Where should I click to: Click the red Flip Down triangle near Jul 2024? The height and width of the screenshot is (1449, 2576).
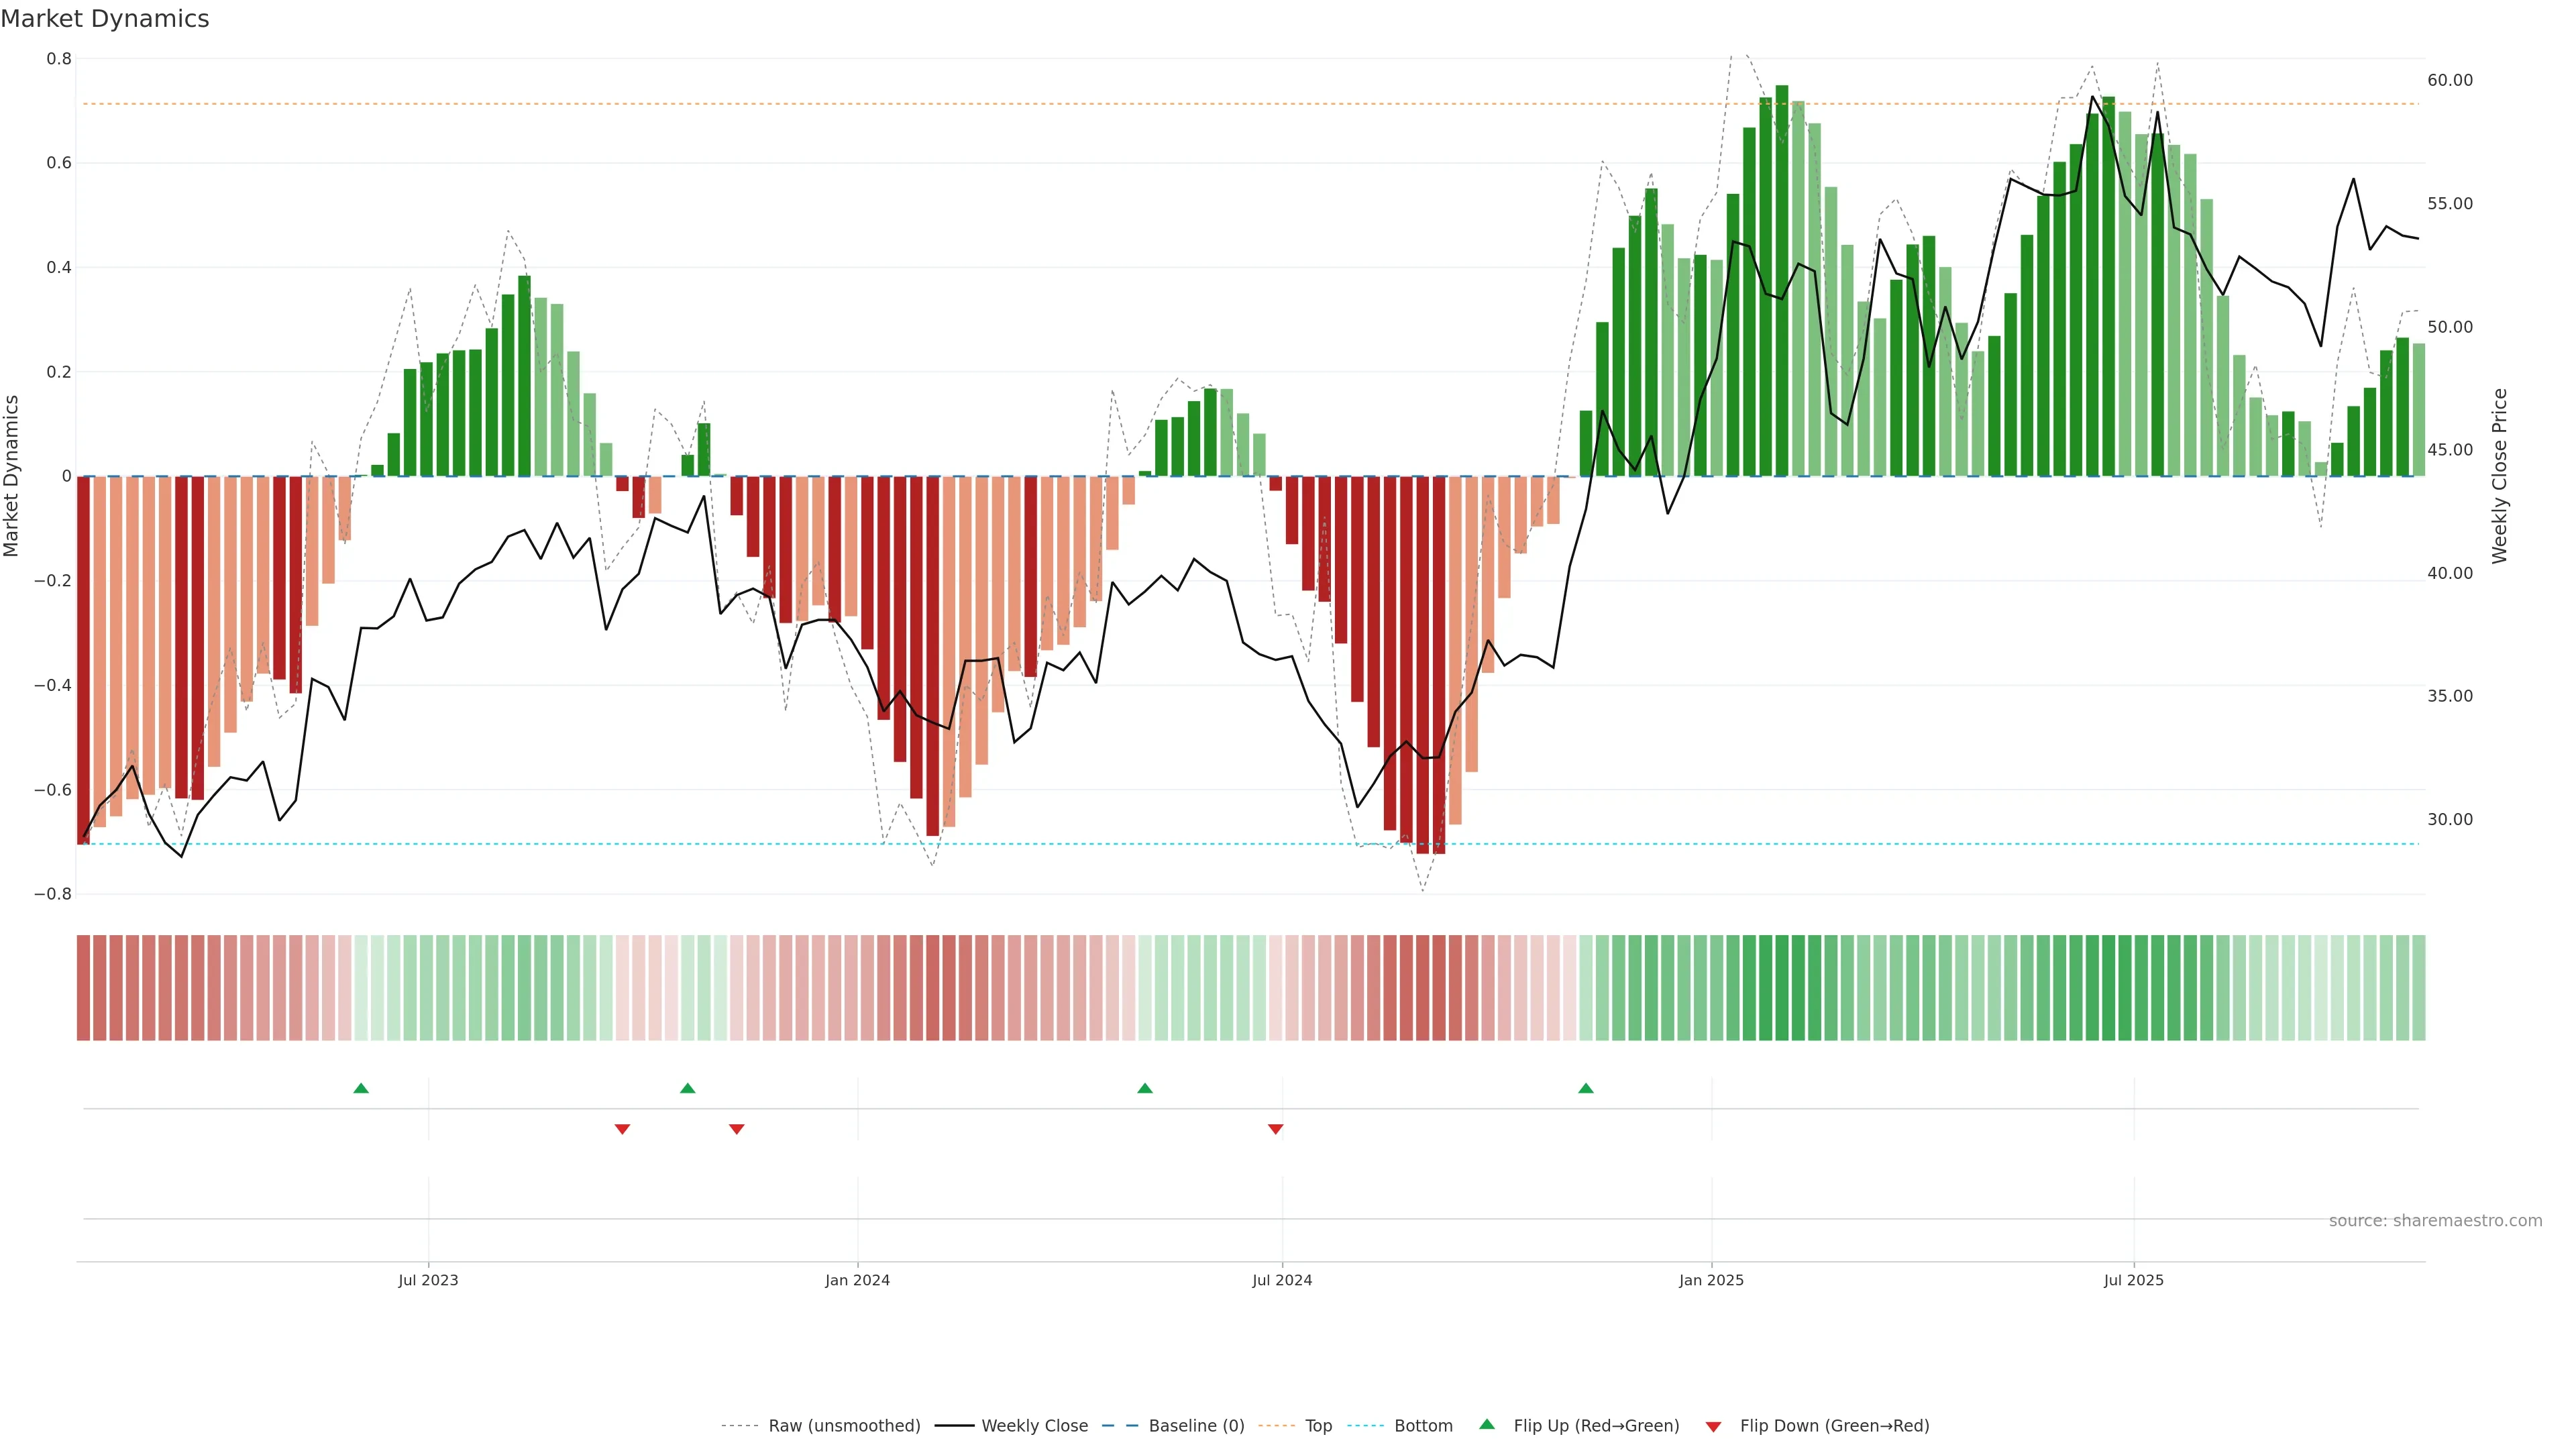(x=1275, y=1129)
